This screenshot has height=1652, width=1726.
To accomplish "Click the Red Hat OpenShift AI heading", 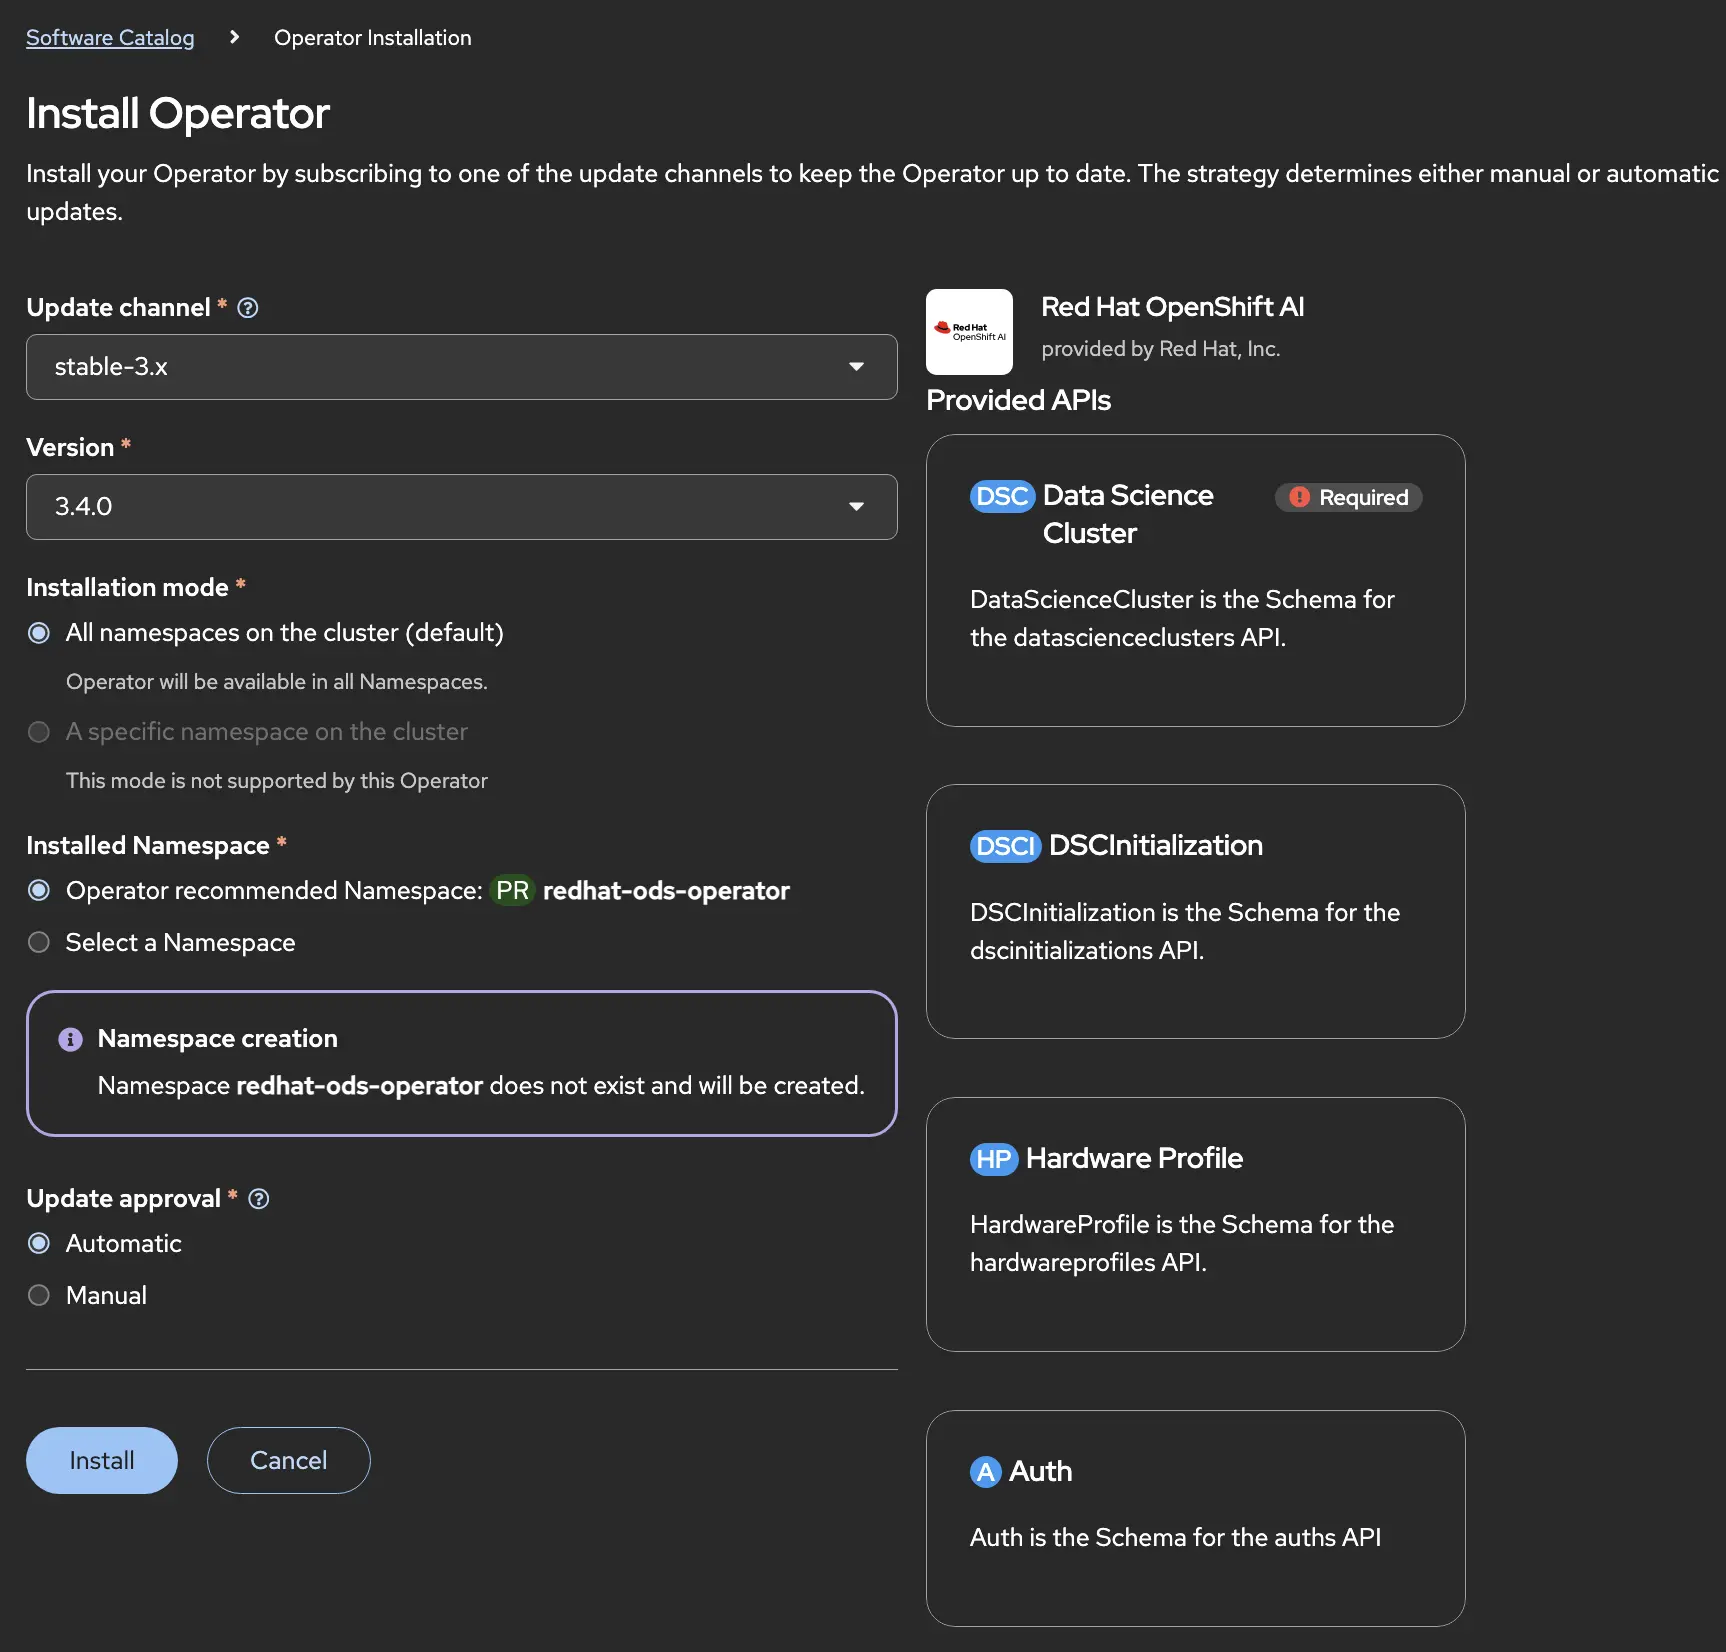I will [x=1173, y=307].
